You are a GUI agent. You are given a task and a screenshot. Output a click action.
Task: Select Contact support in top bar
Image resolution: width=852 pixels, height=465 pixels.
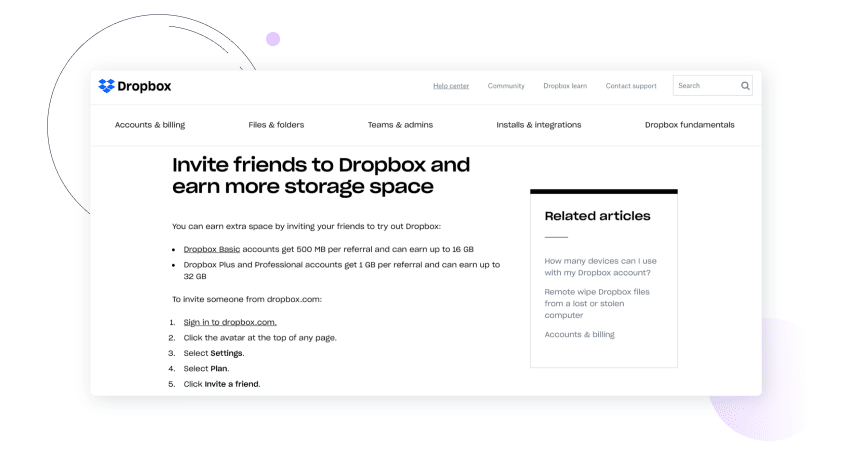tap(631, 86)
